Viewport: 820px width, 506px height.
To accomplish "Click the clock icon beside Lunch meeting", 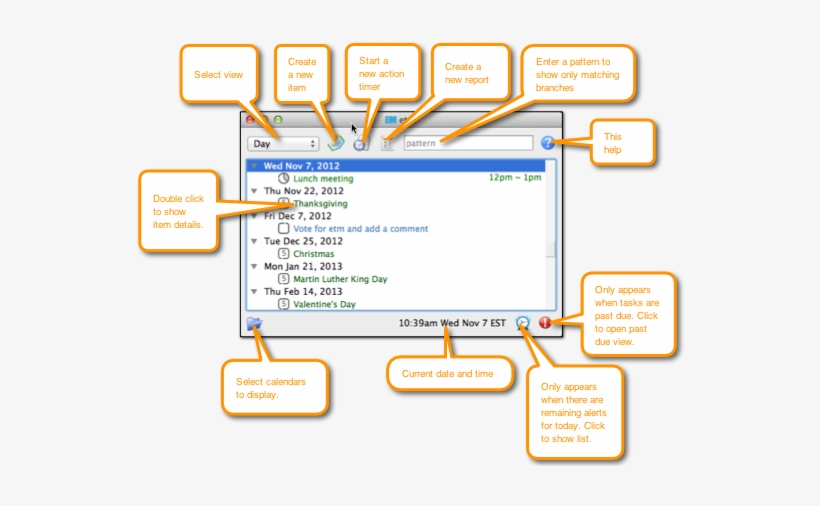I will click(283, 179).
